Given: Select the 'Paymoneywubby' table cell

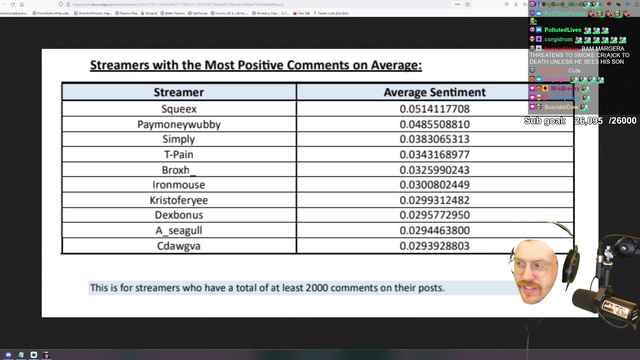Looking at the screenshot, I should tap(179, 124).
